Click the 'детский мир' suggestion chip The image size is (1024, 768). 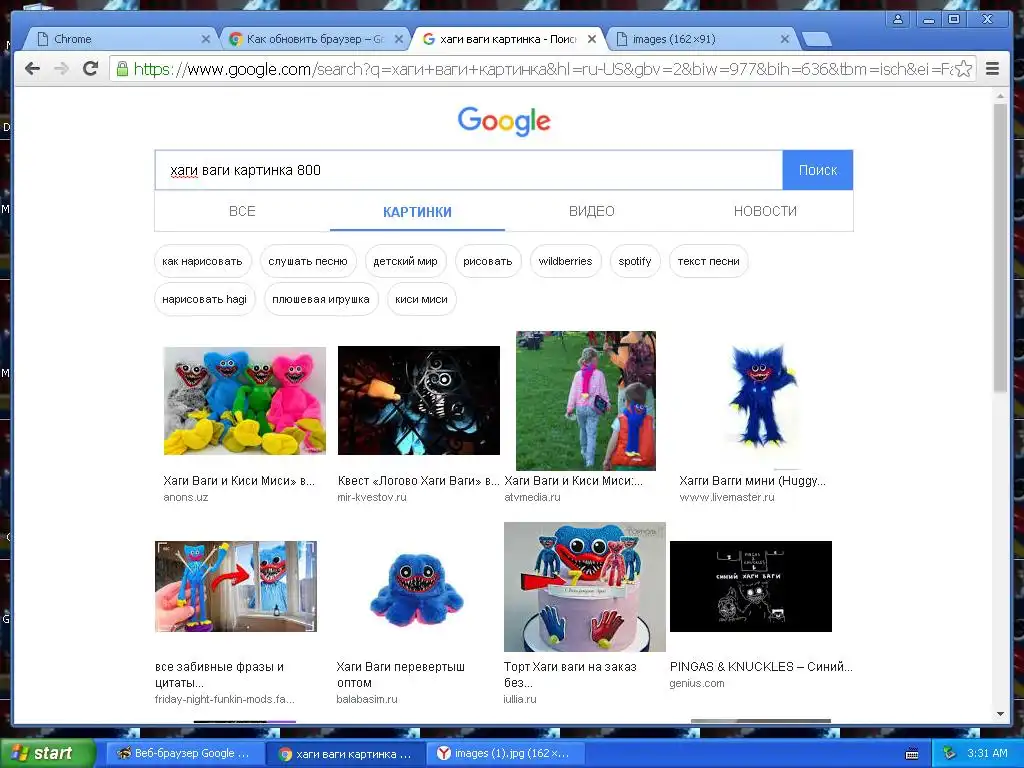tap(406, 261)
